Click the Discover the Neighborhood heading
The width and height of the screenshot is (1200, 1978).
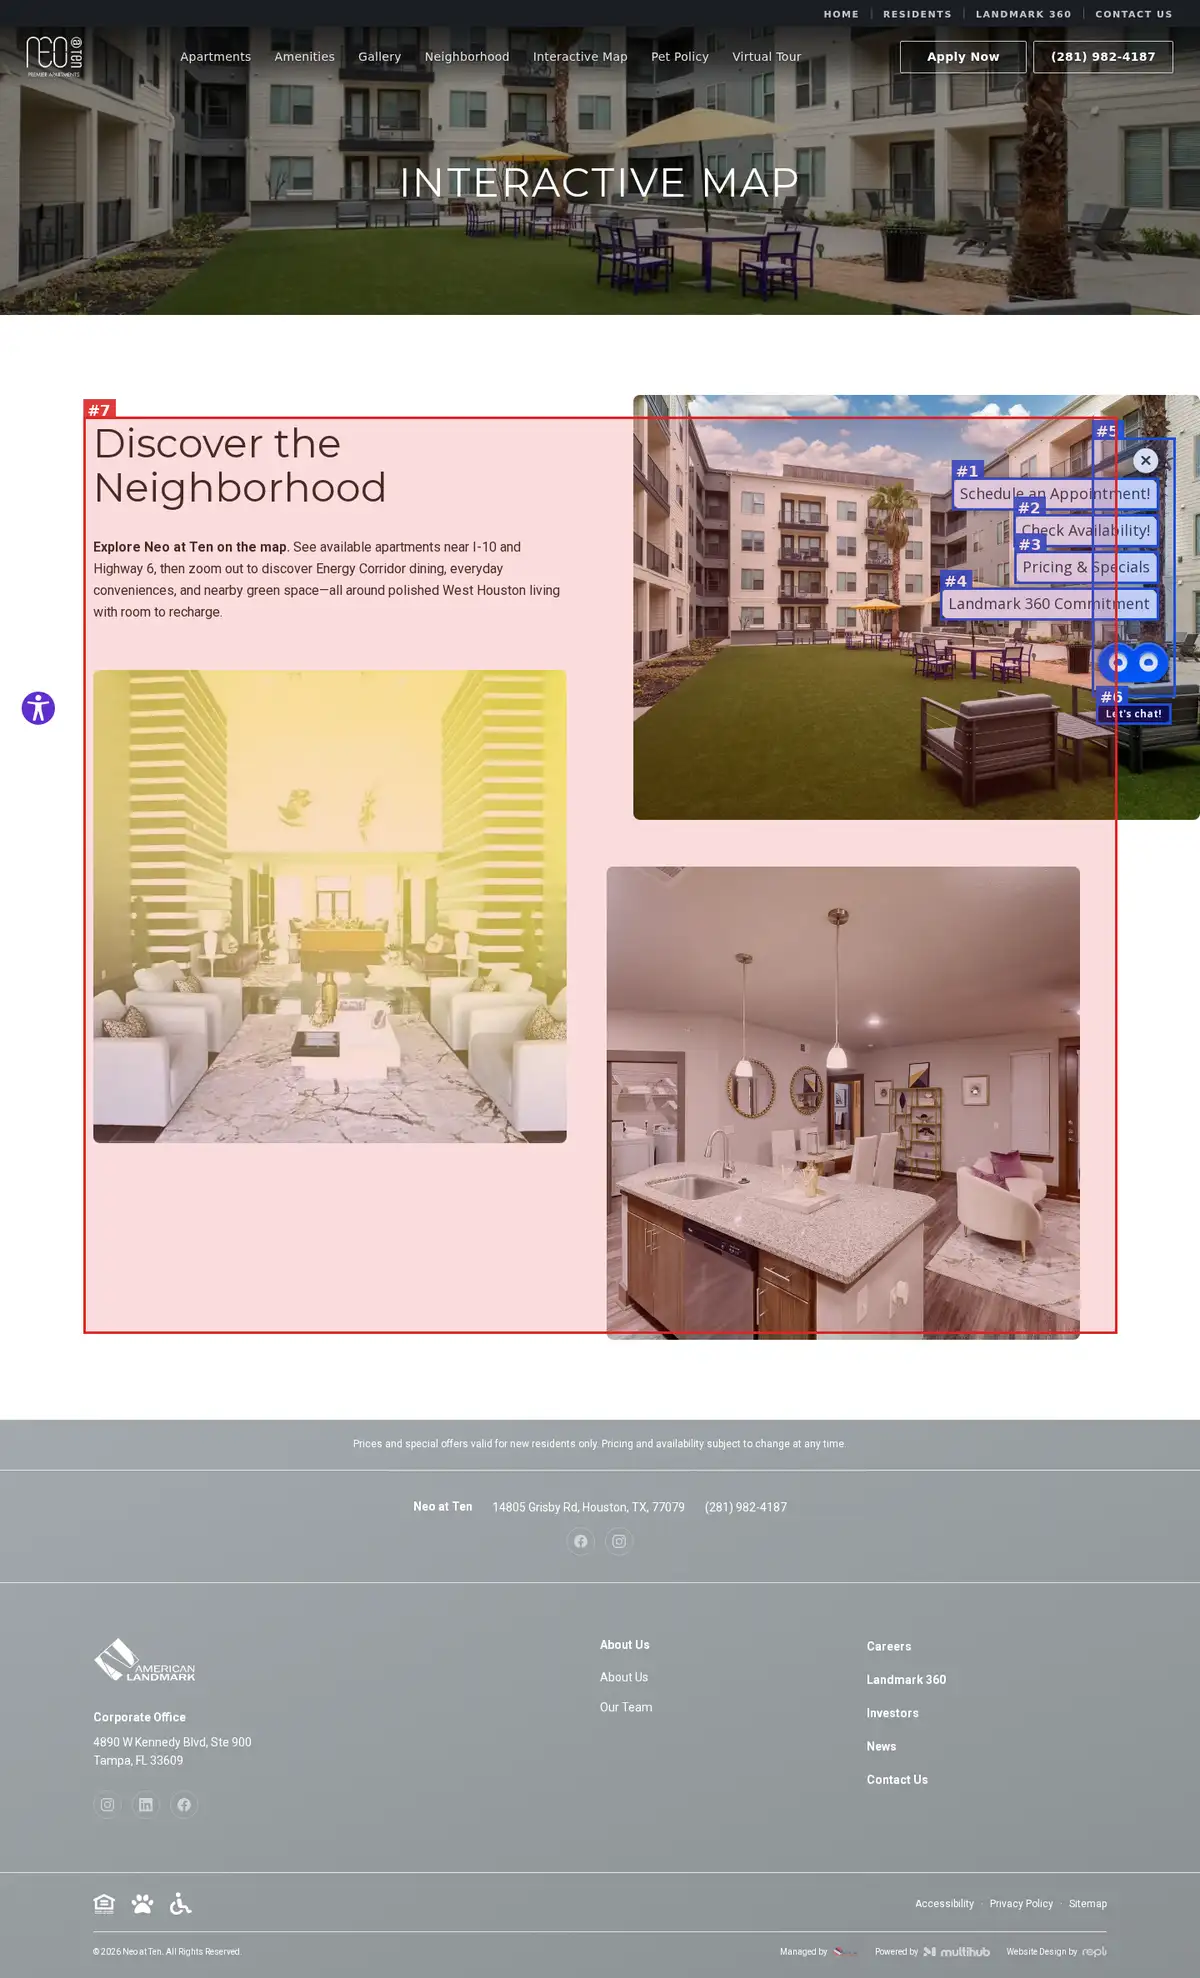pyautogui.click(x=240, y=466)
